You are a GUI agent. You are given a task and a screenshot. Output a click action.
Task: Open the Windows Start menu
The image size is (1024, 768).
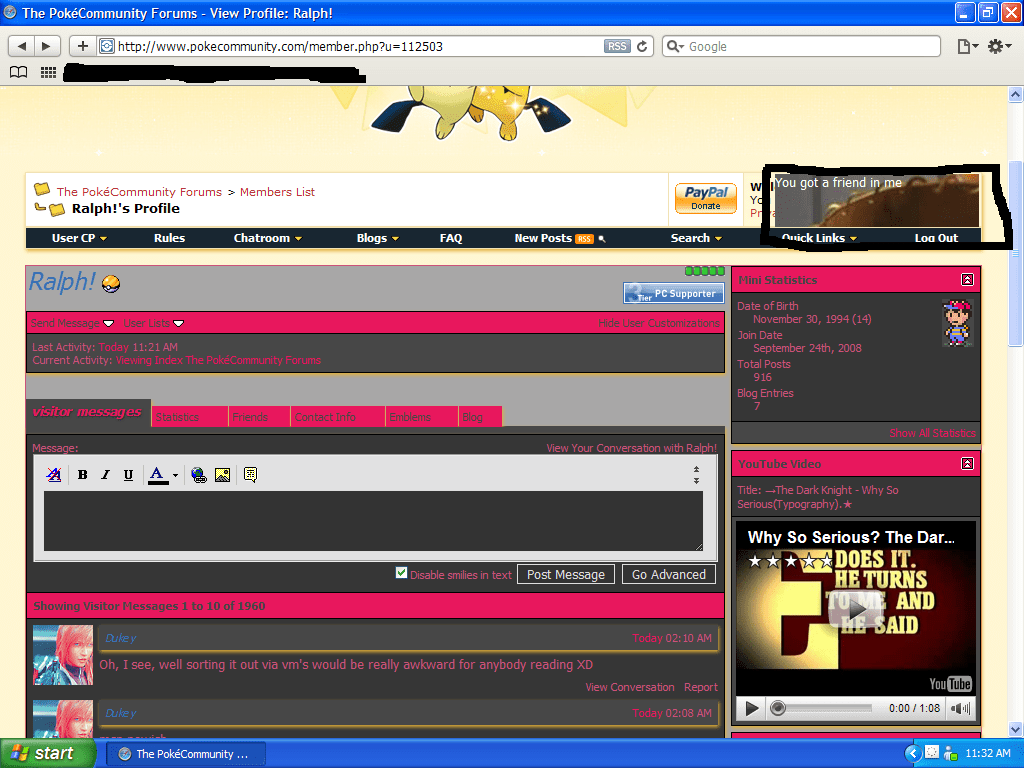tap(47, 754)
